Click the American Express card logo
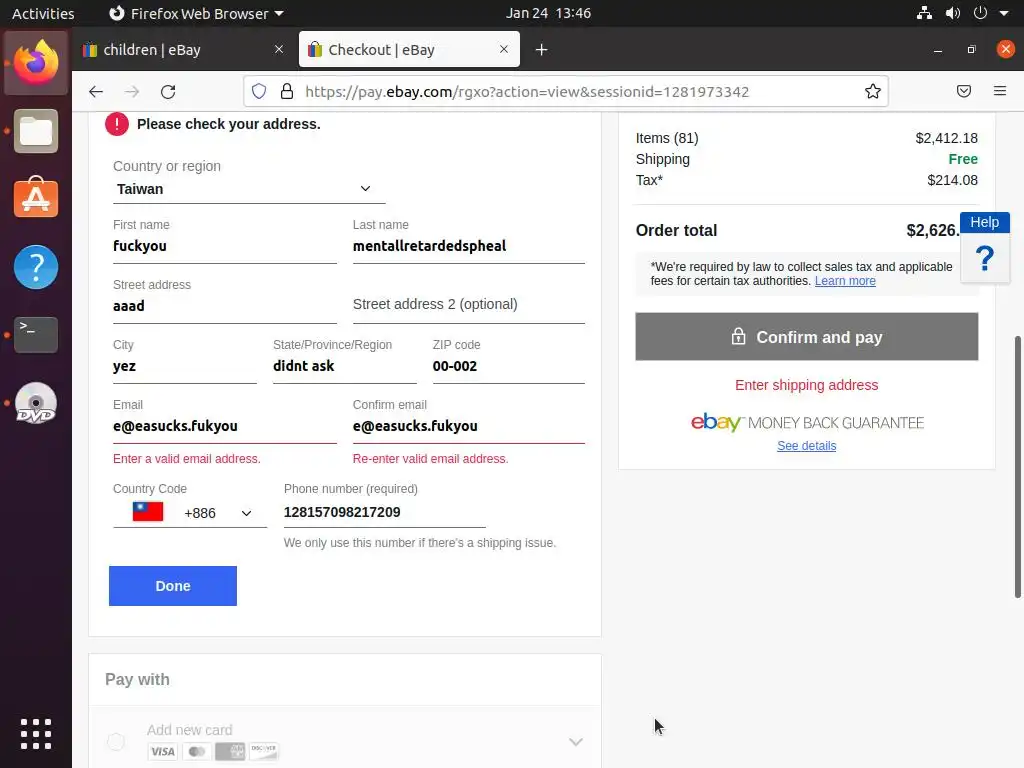This screenshot has height=768, width=1024. click(230, 752)
